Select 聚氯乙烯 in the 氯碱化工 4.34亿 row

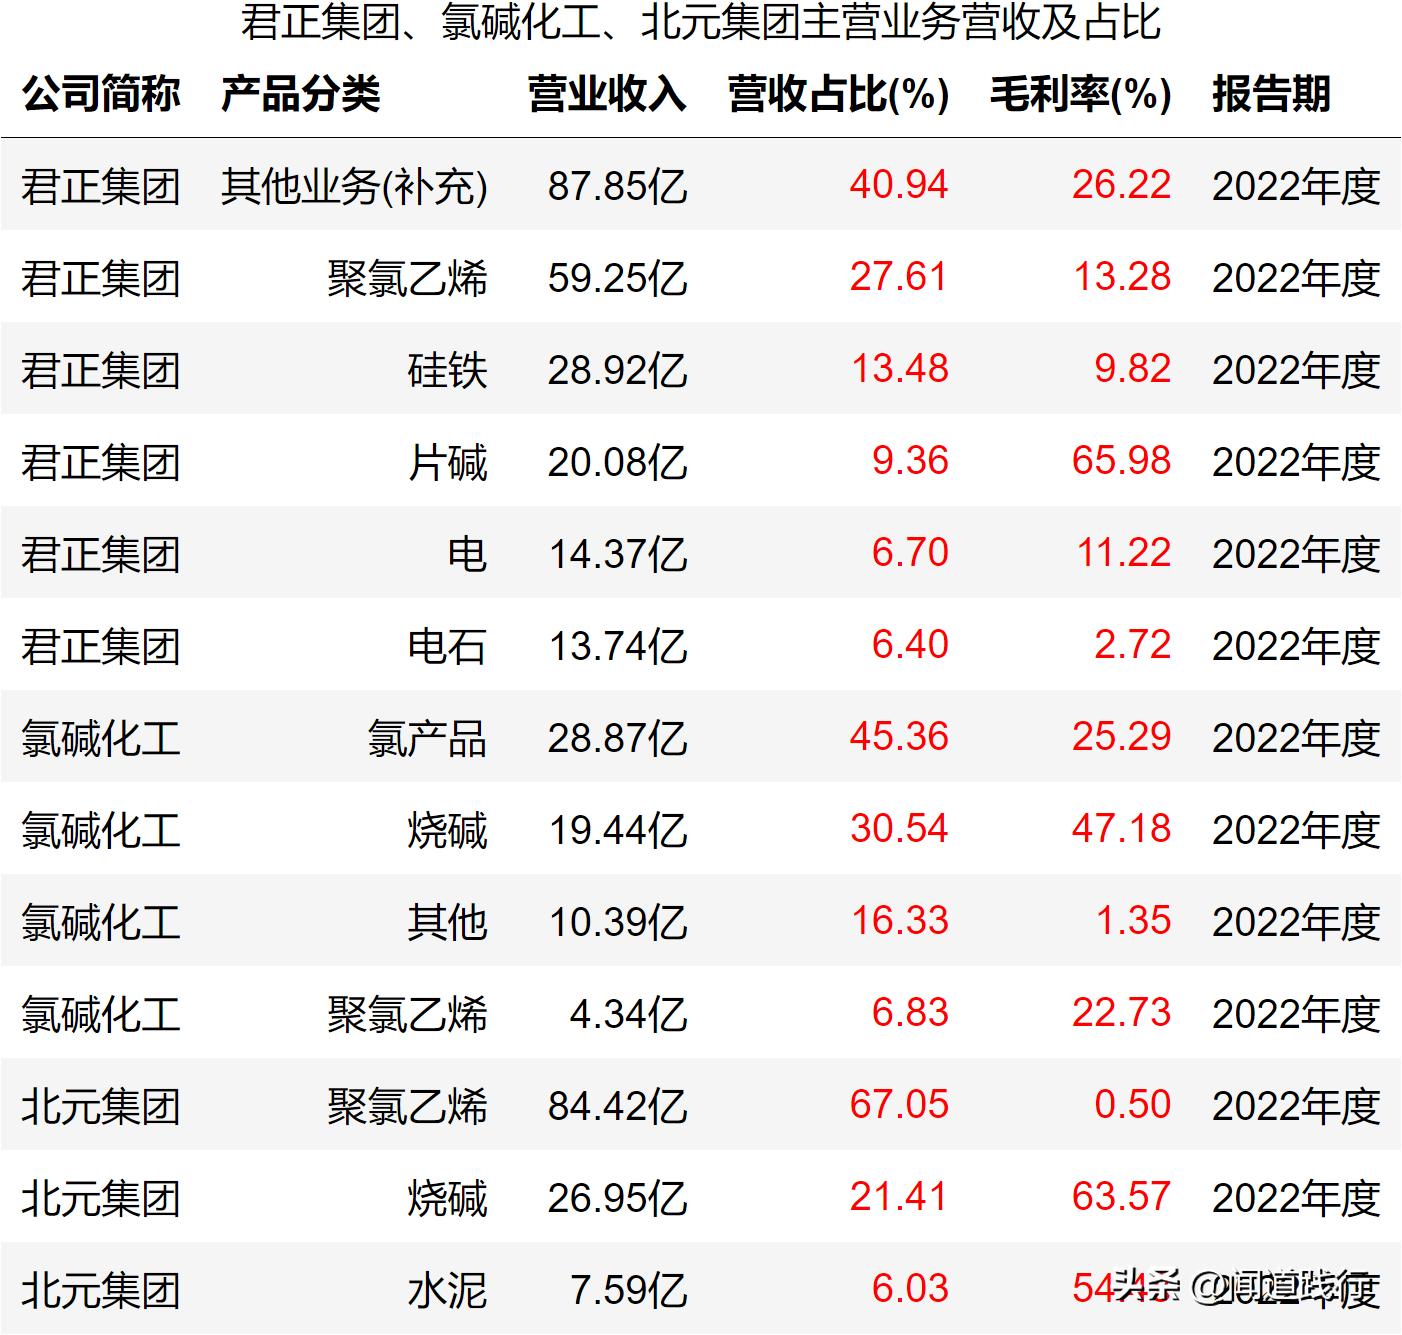click(x=408, y=1014)
